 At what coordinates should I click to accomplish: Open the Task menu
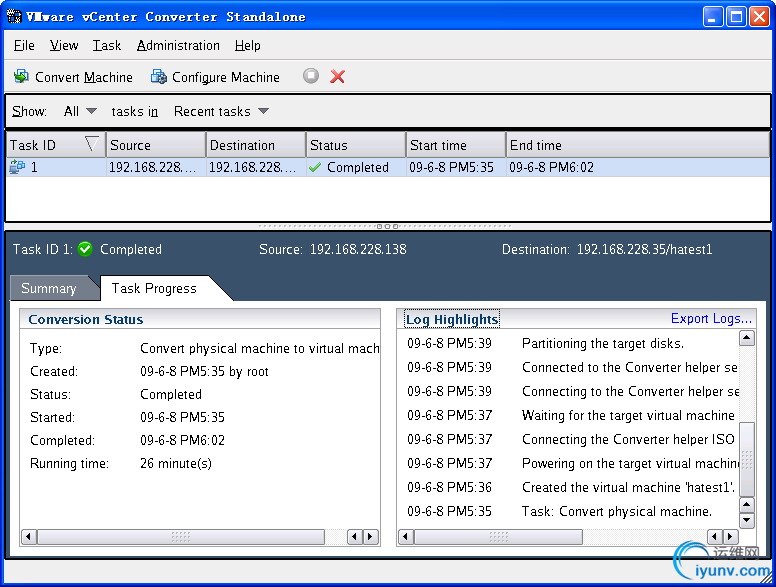(106, 46)
